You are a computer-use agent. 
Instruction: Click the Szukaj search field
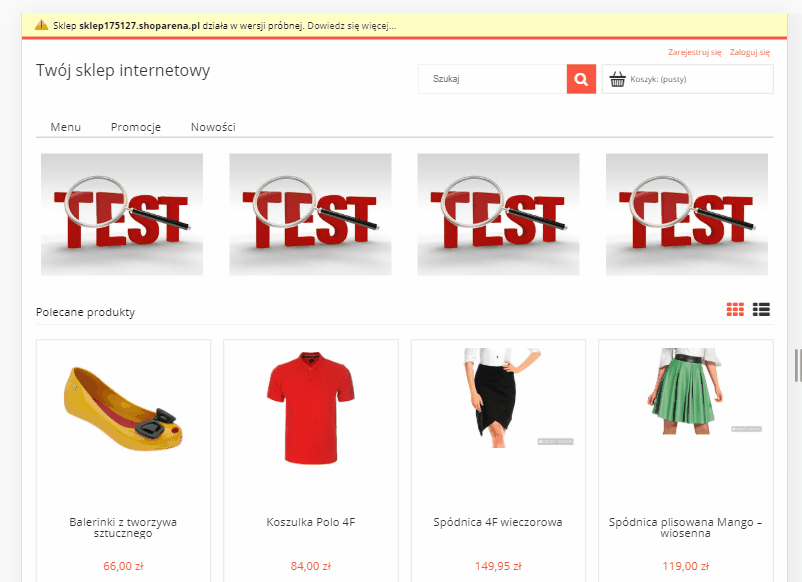[x=492, y=79]
